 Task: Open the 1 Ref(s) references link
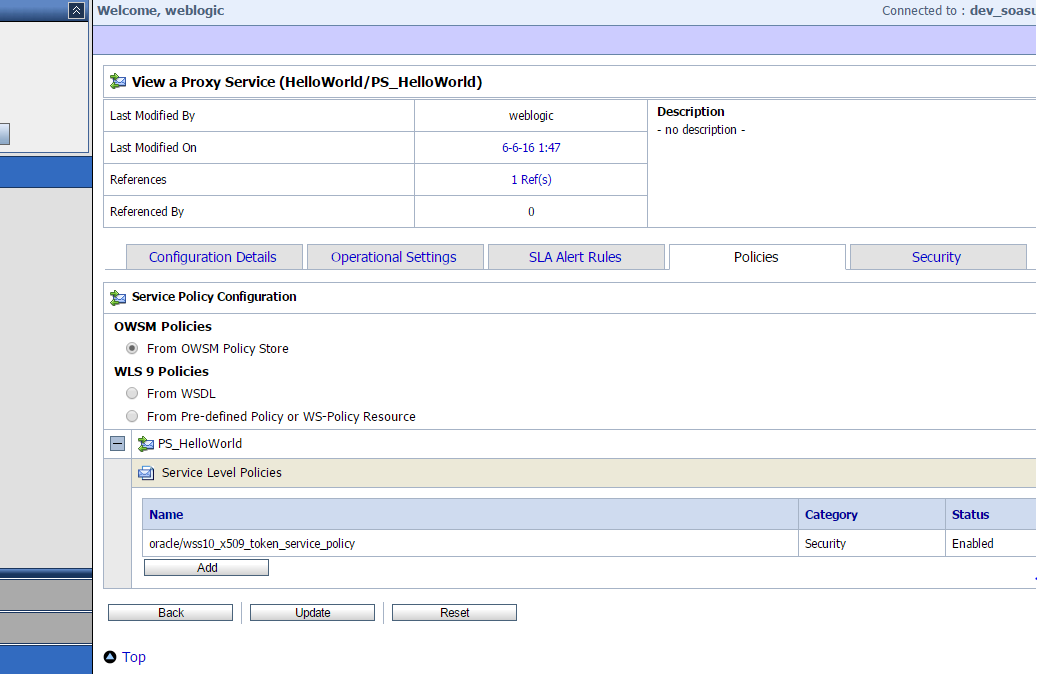click(531, 180)
